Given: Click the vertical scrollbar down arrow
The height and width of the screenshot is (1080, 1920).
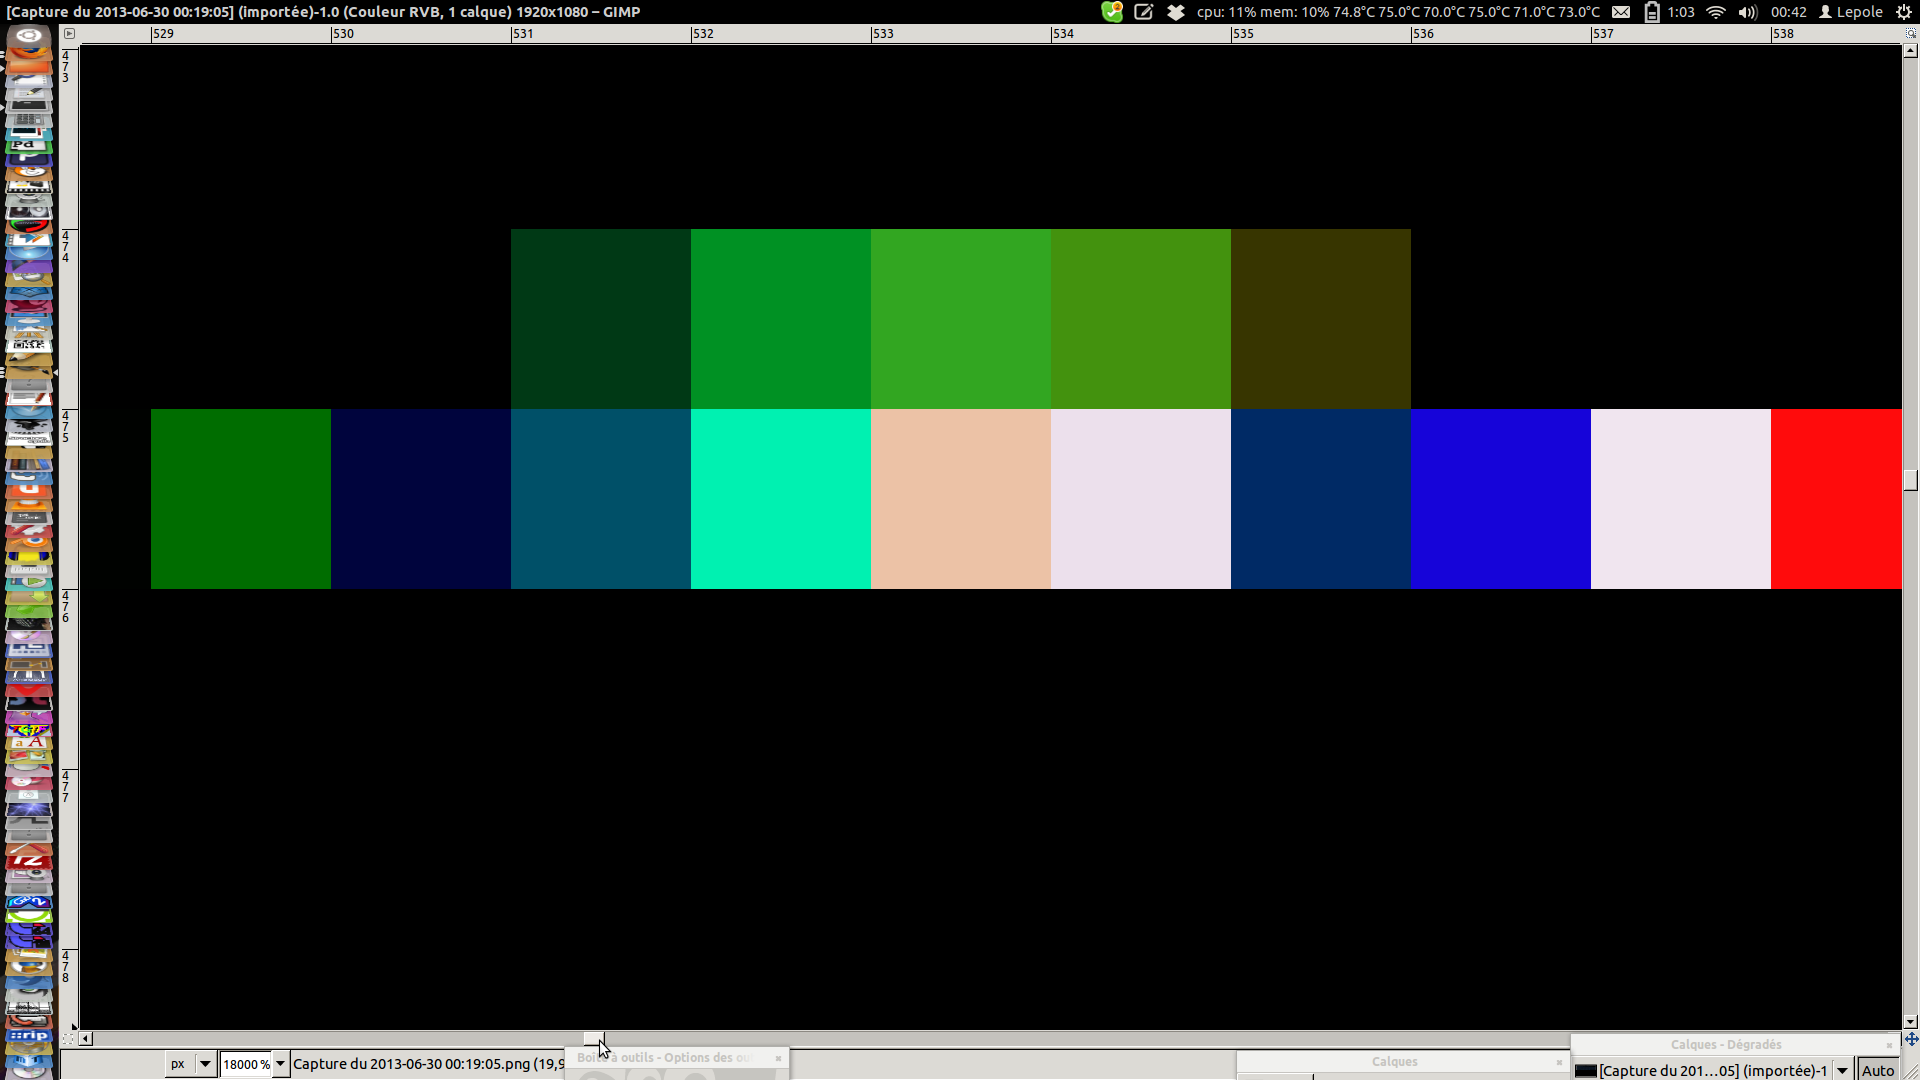Looking at the screenshot, I should pos(1910,1022).
